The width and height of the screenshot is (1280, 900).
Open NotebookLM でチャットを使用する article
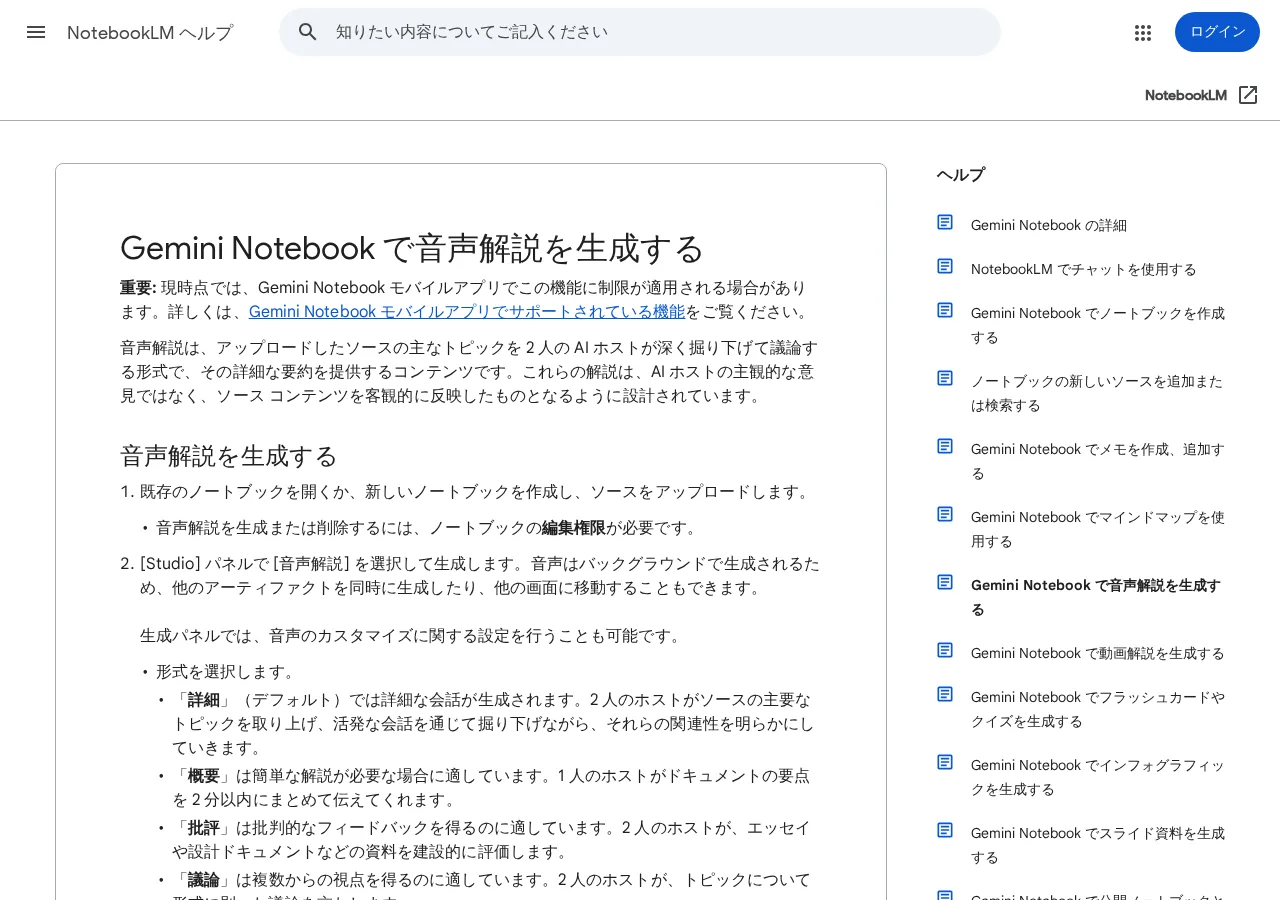(1084, 269)
